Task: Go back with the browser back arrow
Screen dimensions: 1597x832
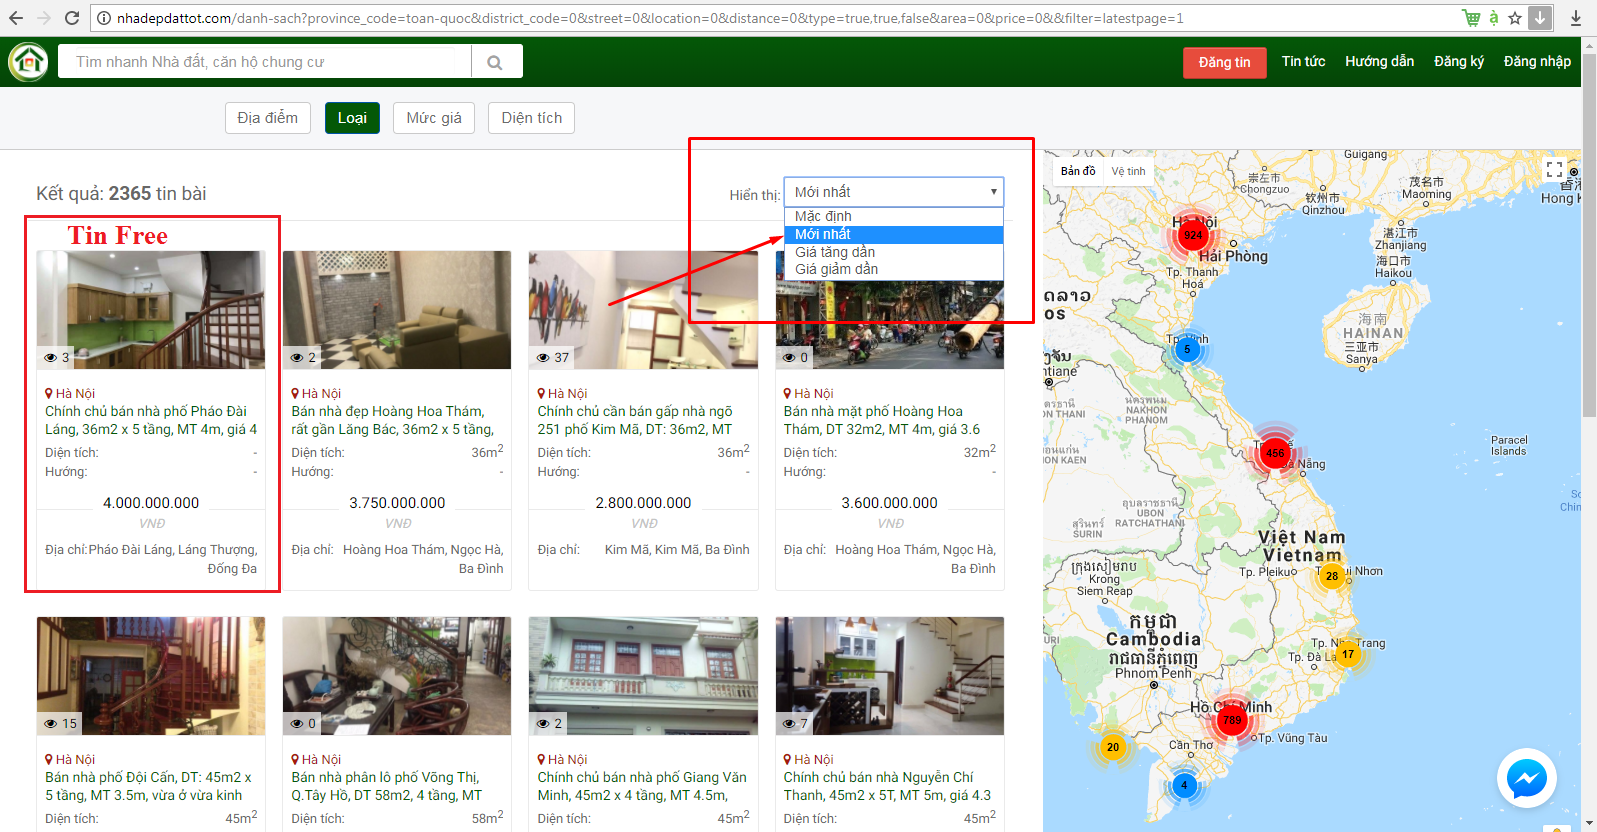Action: click(16, 18)
